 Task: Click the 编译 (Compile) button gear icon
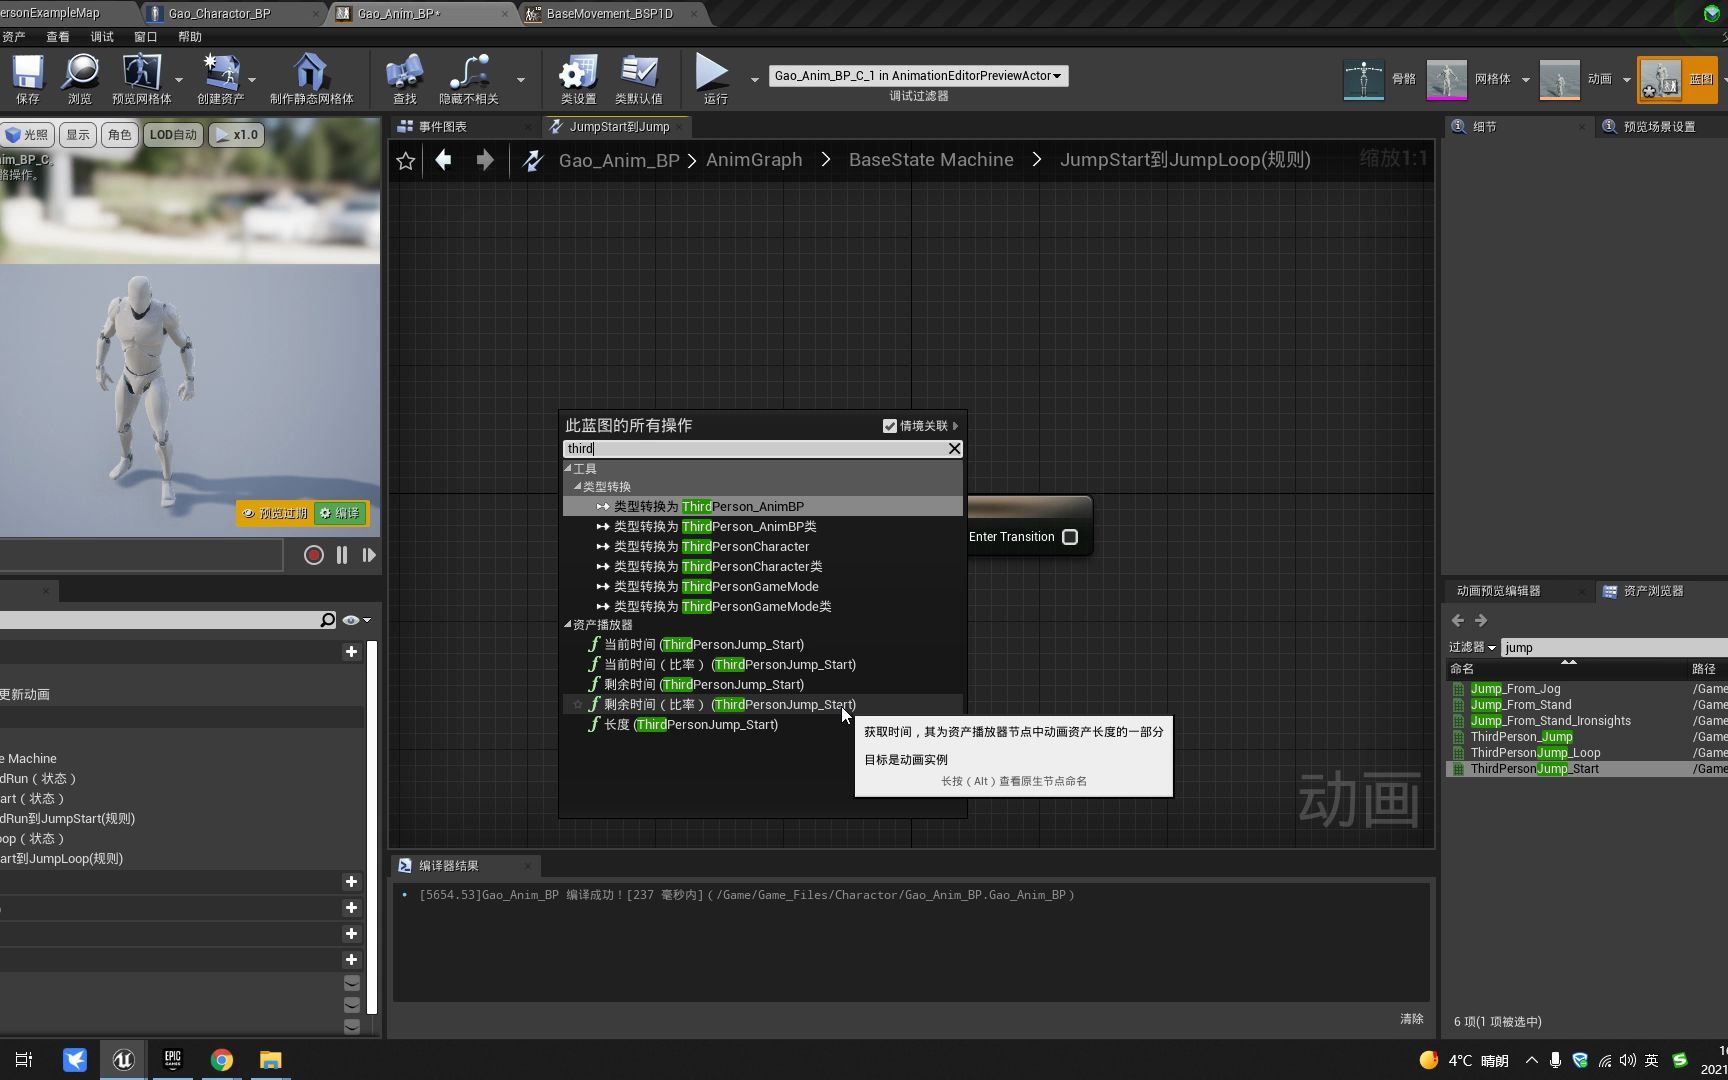tap(325, 513)
